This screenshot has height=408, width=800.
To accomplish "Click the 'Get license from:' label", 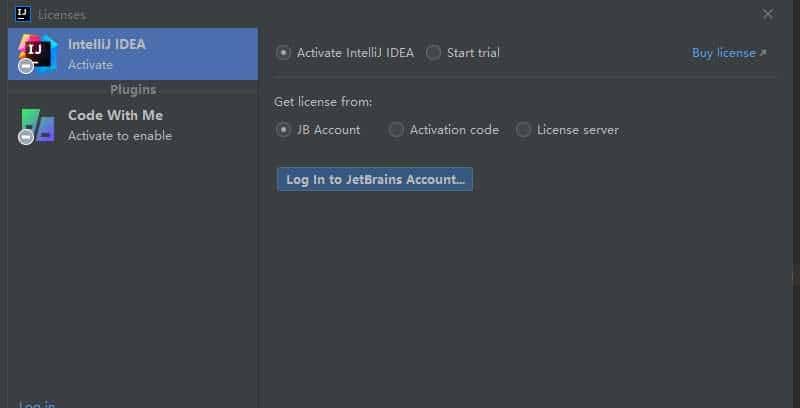I will [323, 101].
